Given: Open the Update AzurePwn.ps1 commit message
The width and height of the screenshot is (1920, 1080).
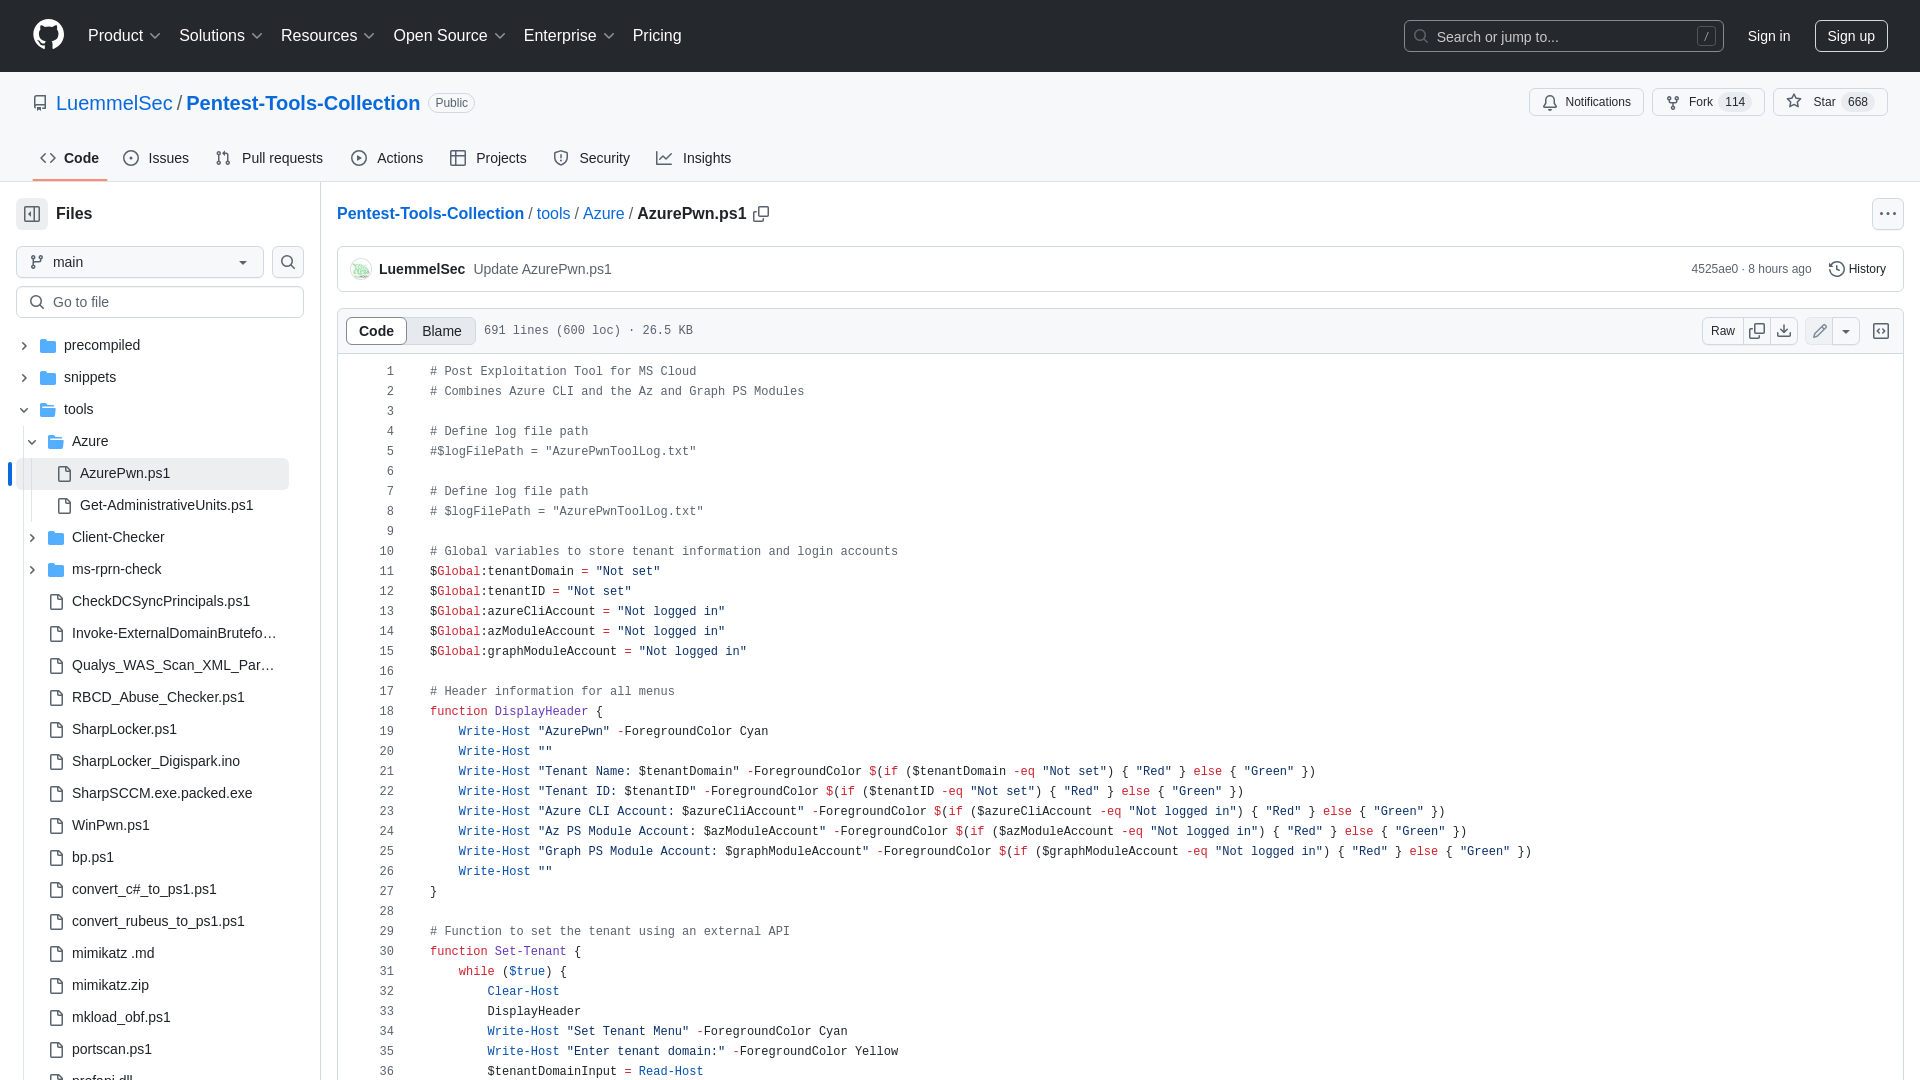Looking at the screenshot, I should [542, 269].
